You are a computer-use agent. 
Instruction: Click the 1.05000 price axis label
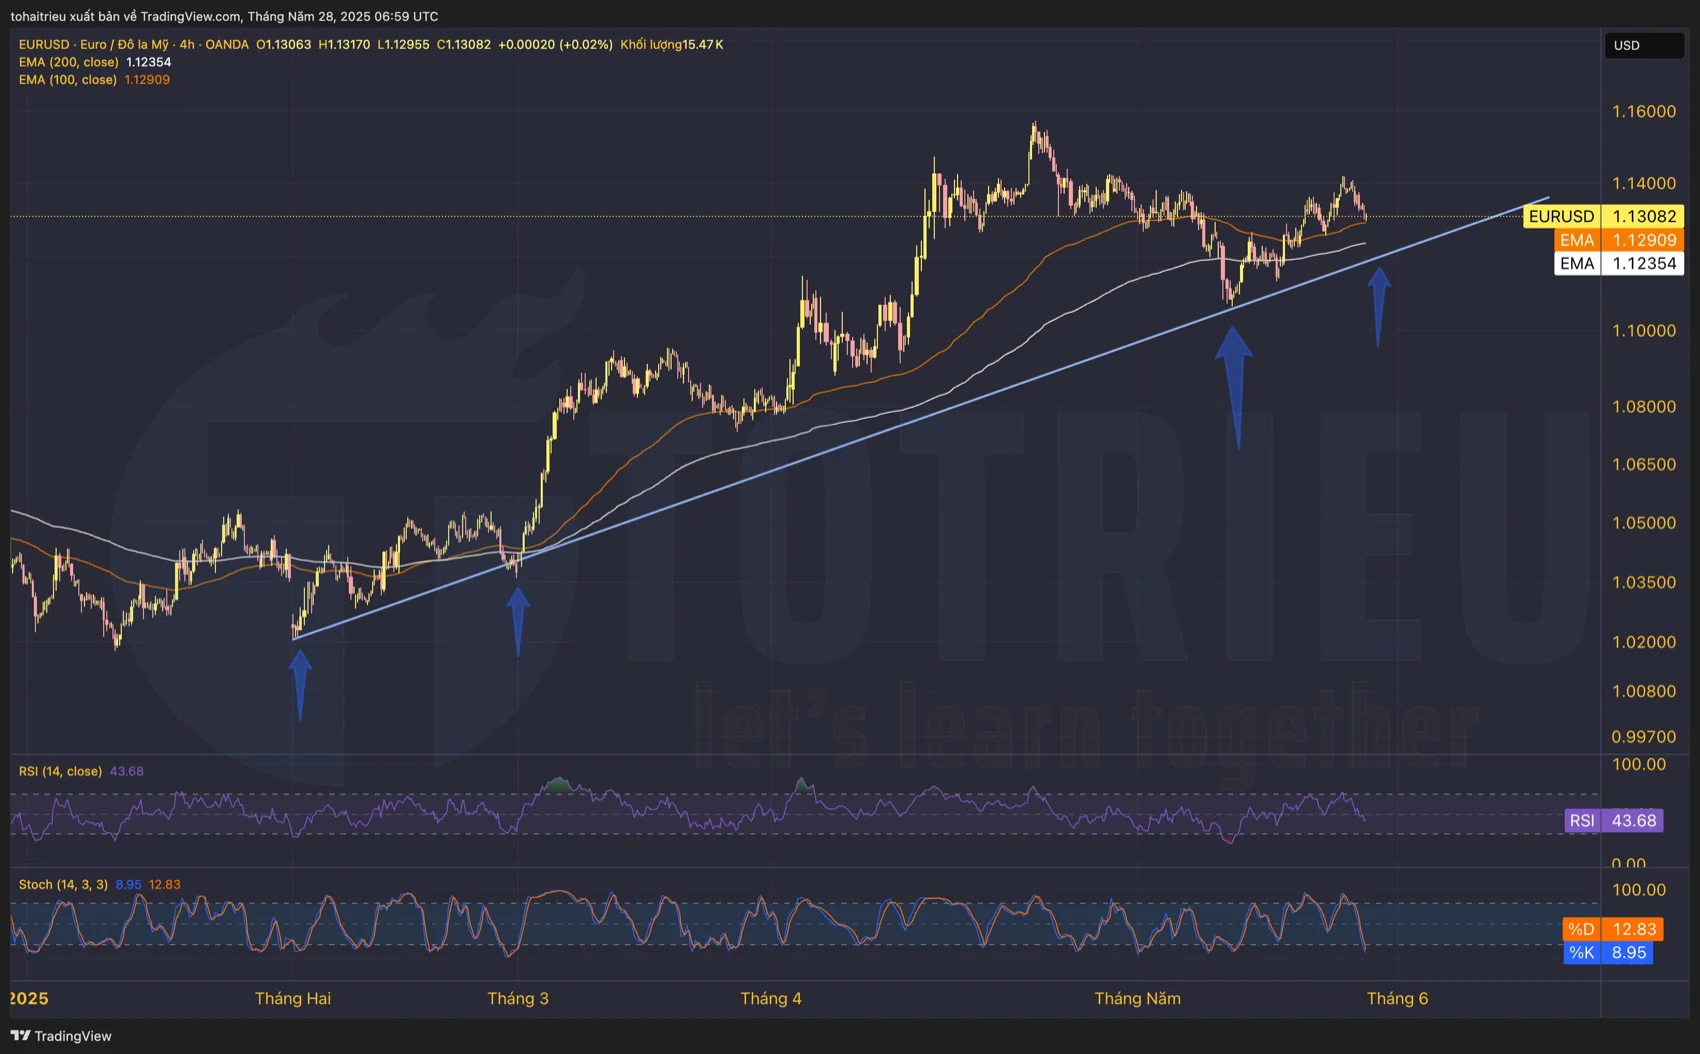pyautogui.click(x=1644, y=522)
